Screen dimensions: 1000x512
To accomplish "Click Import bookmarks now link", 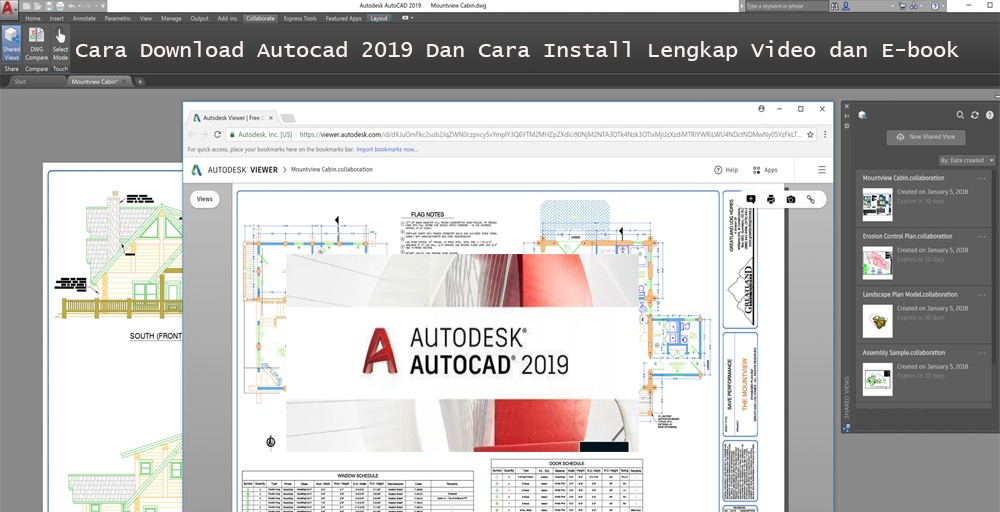I will [x=387, y=149].
